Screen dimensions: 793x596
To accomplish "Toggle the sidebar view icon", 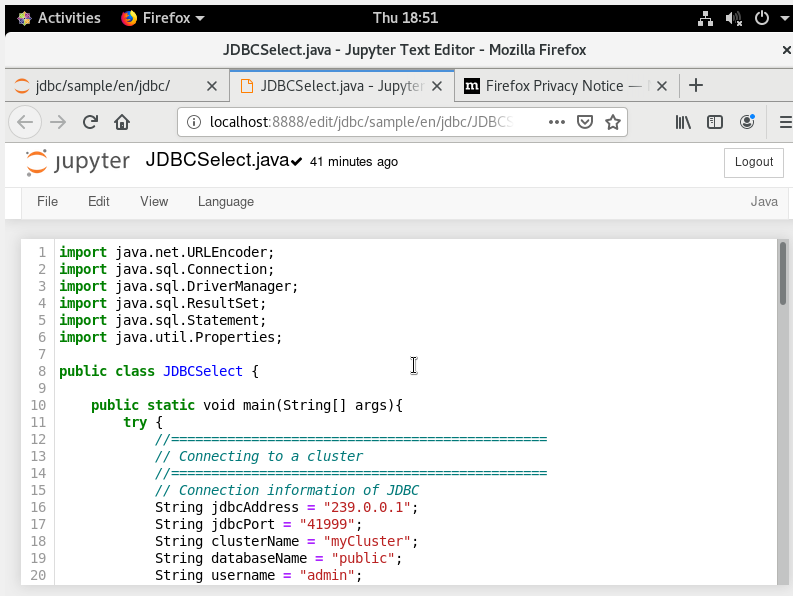I will coord(715,122).
